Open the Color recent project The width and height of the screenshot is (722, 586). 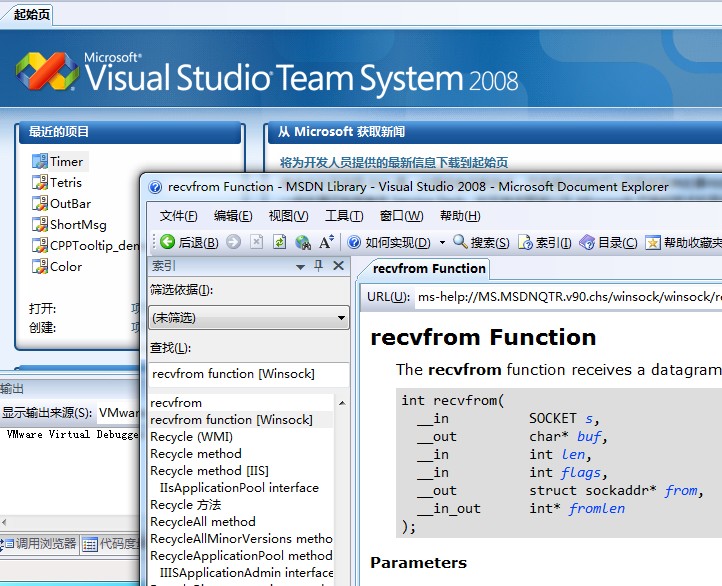tap(66, 267)
